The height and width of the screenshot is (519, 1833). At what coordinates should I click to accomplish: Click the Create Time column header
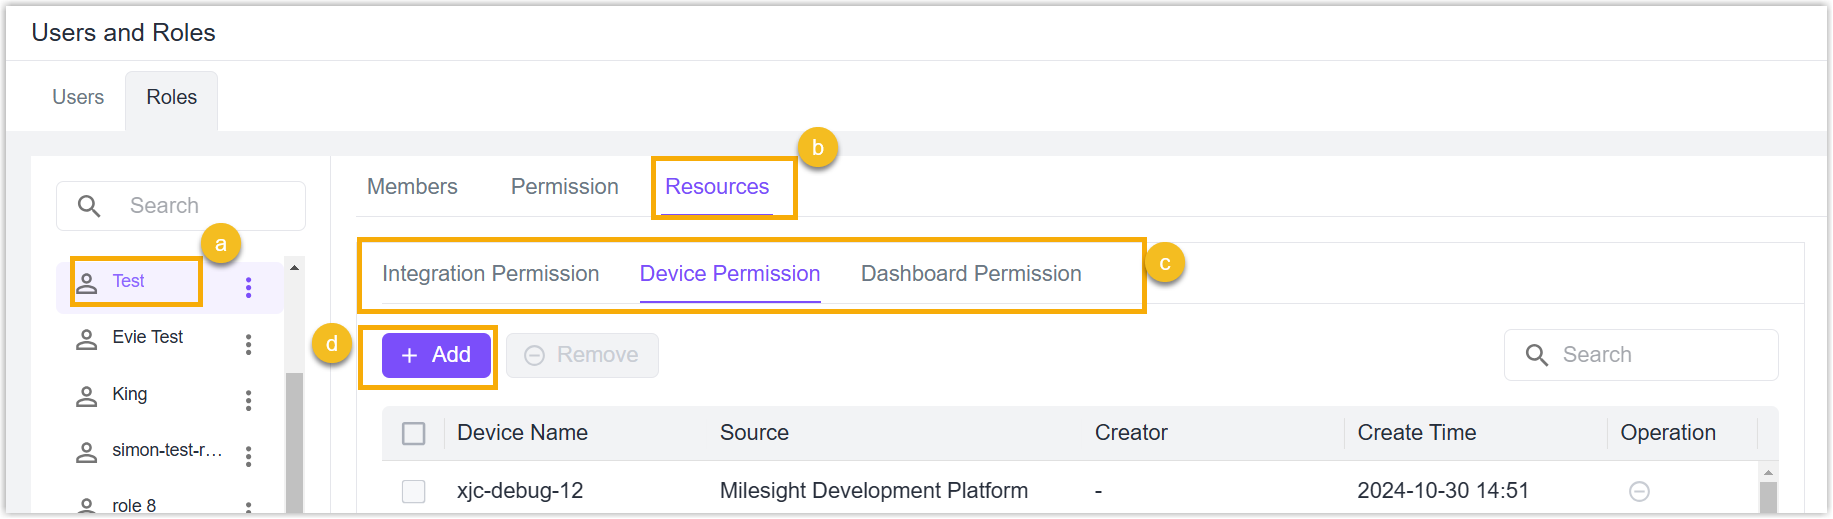1417,433
